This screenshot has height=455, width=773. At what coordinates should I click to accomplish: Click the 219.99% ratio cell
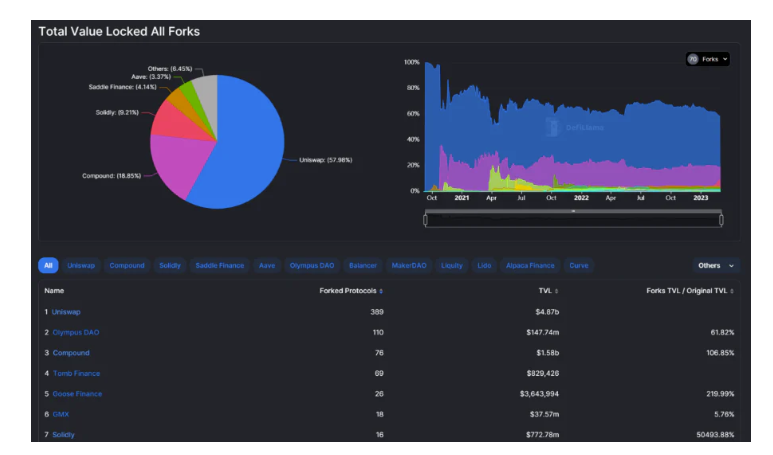720,394
